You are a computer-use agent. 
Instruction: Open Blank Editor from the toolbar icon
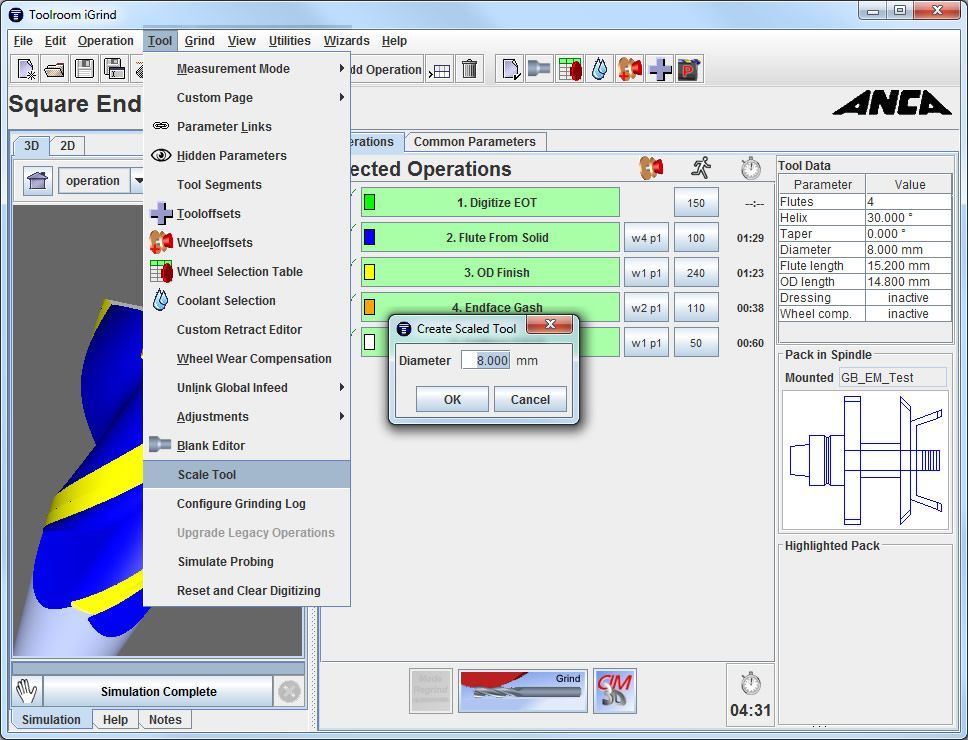(540, 69)
